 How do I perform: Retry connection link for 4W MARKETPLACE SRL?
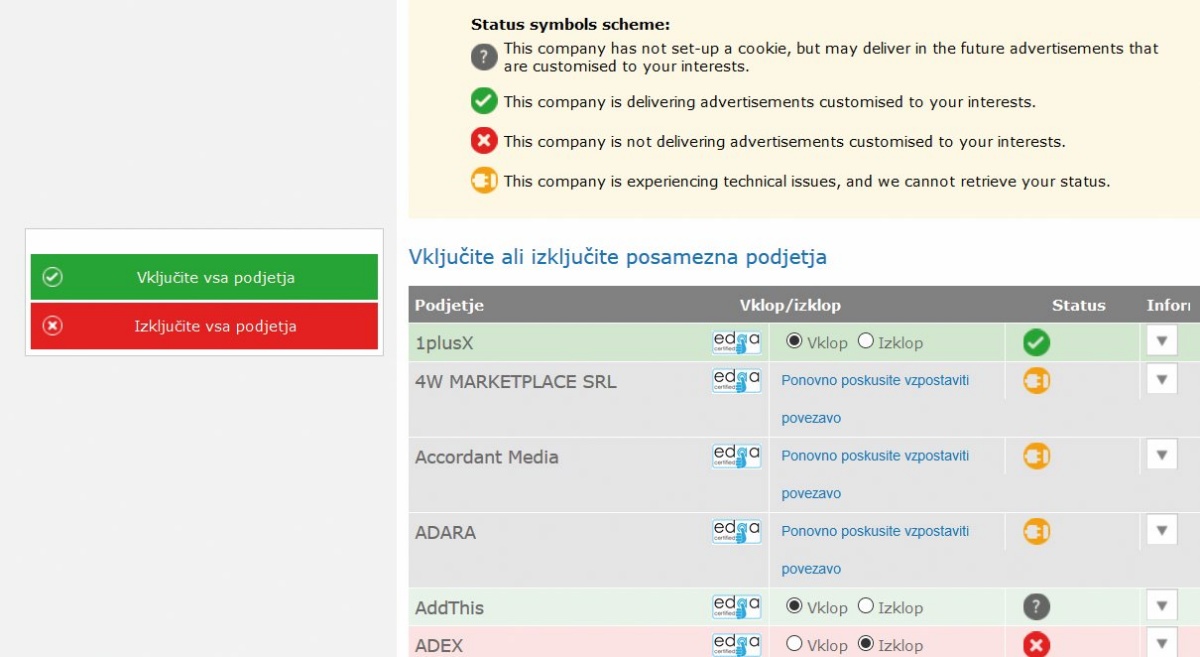875,399
